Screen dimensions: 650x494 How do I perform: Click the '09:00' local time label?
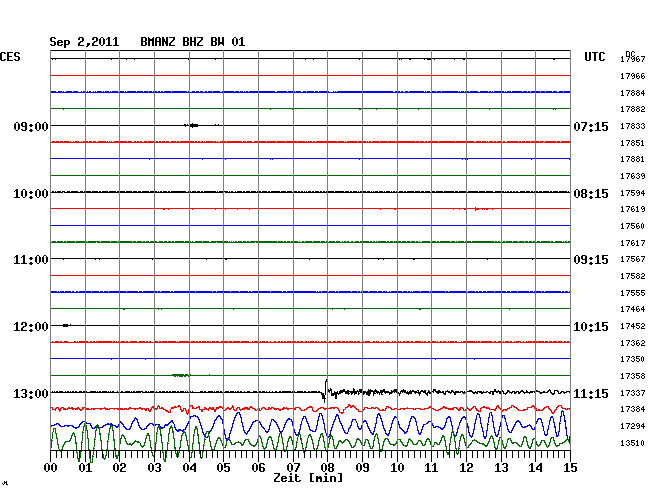(31, 126)
